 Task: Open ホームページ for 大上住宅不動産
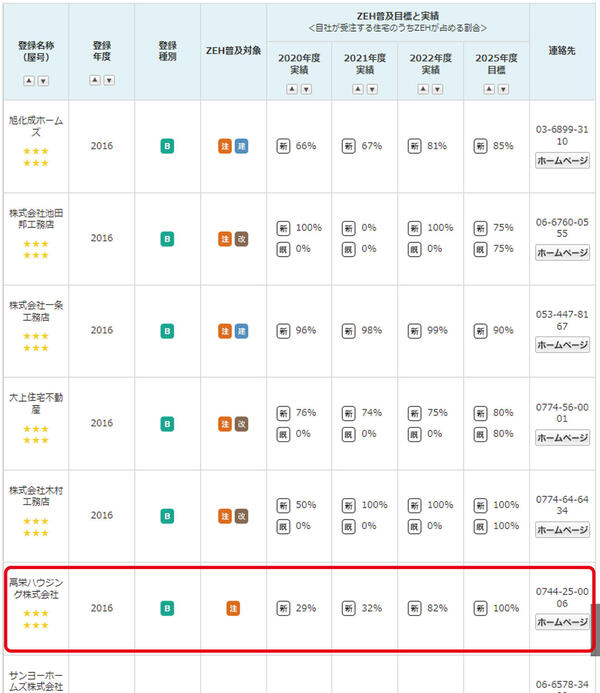click(x=562, y=438)
